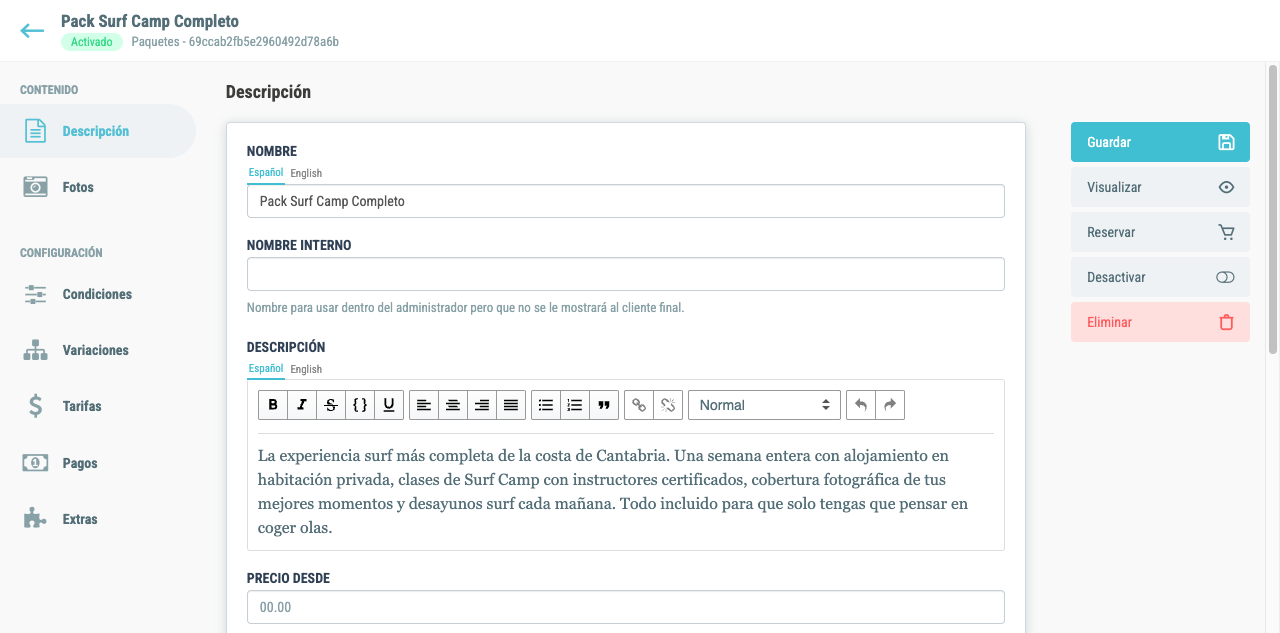Focus the Nombre Interno input field
1280x633 pixels.
pos(626,274)
